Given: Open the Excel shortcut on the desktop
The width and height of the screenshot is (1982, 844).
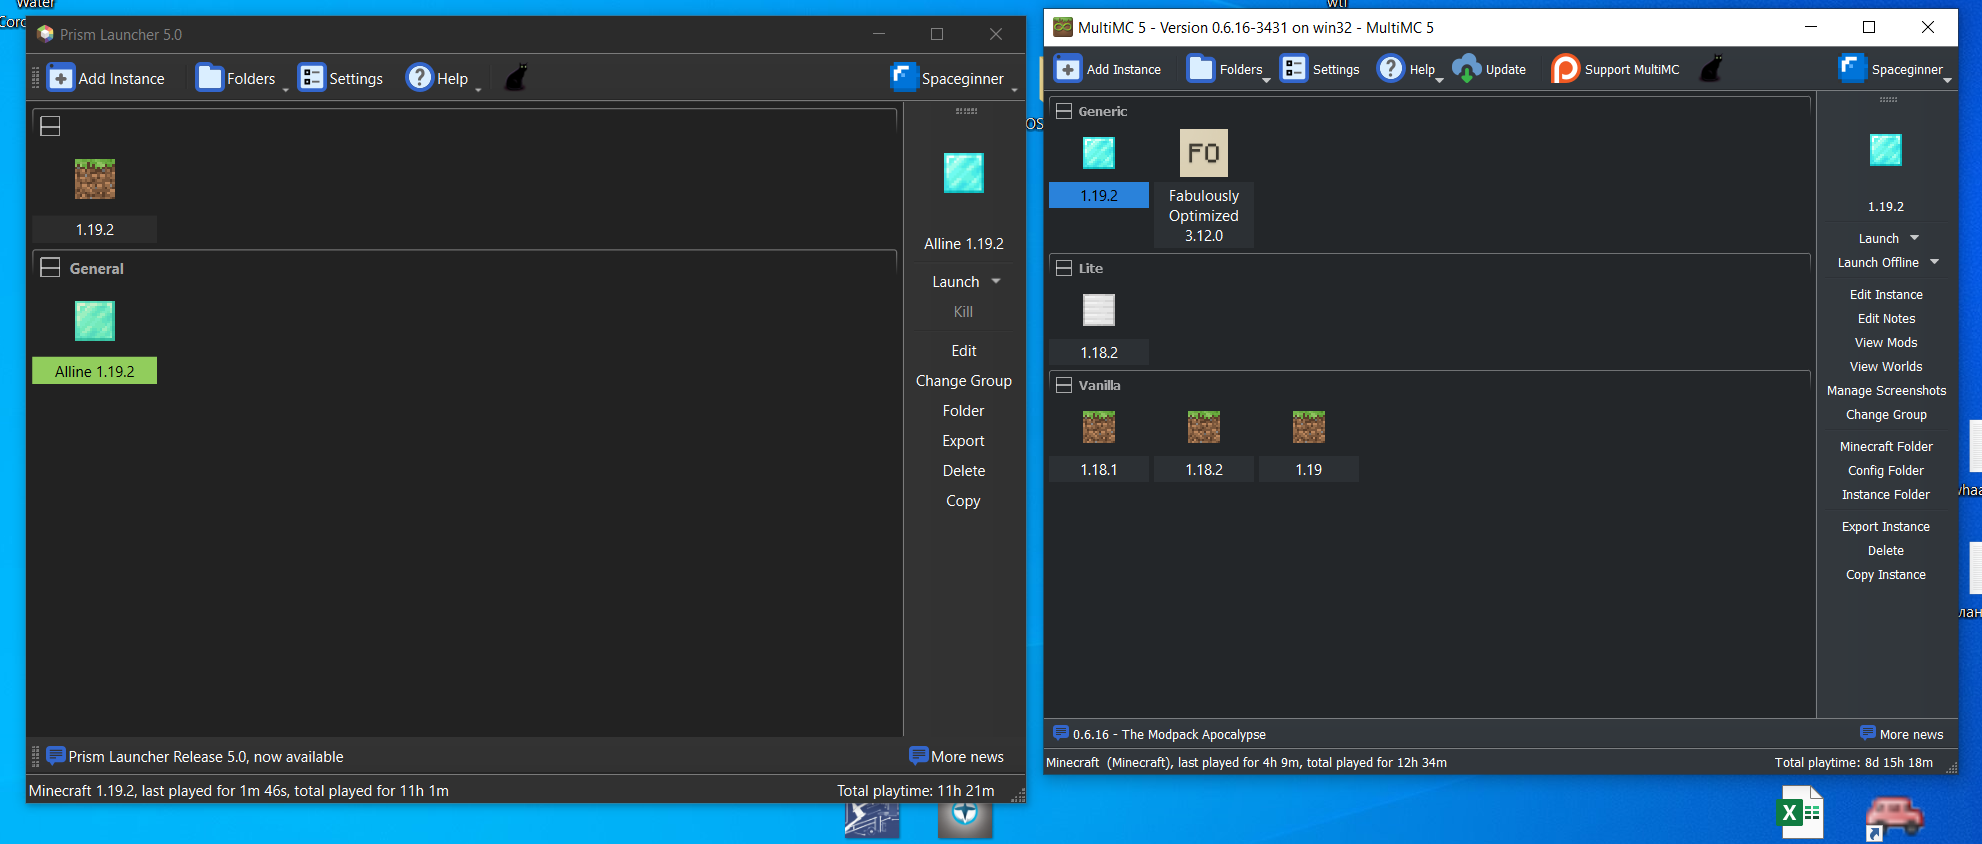Looking at the screenshot, I should coord(1801,813).
